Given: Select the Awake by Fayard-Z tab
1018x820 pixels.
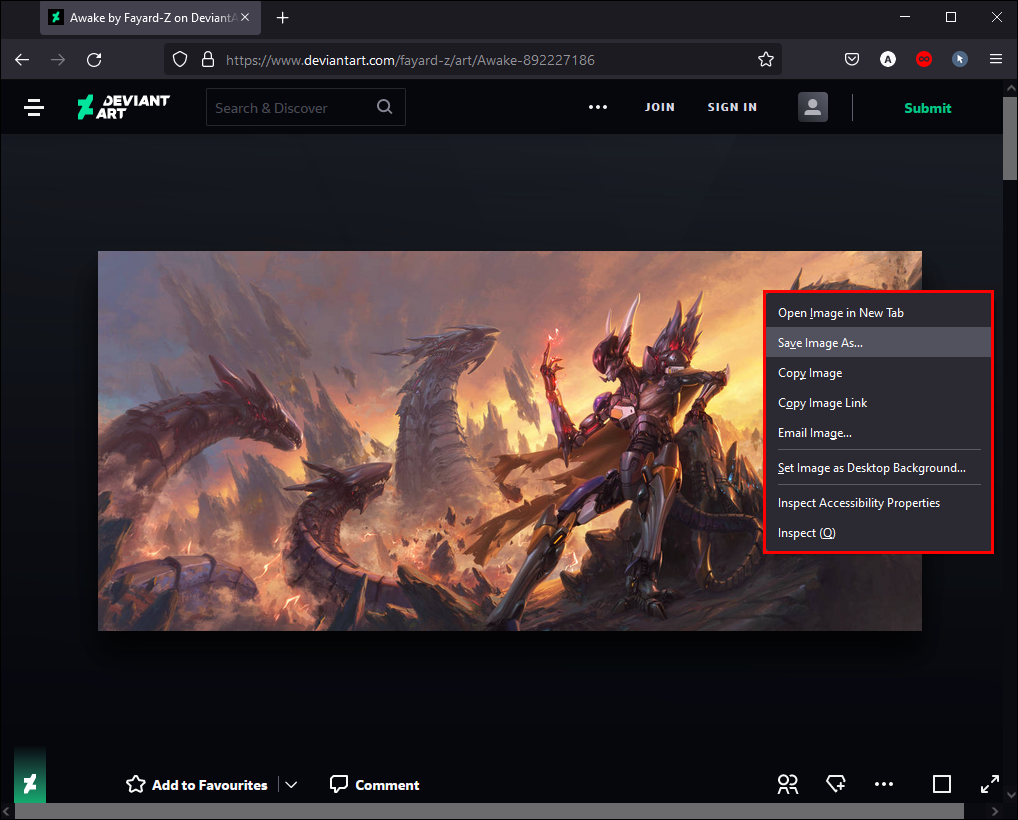Looking at the screenshot, I should (x=151, y=18).
